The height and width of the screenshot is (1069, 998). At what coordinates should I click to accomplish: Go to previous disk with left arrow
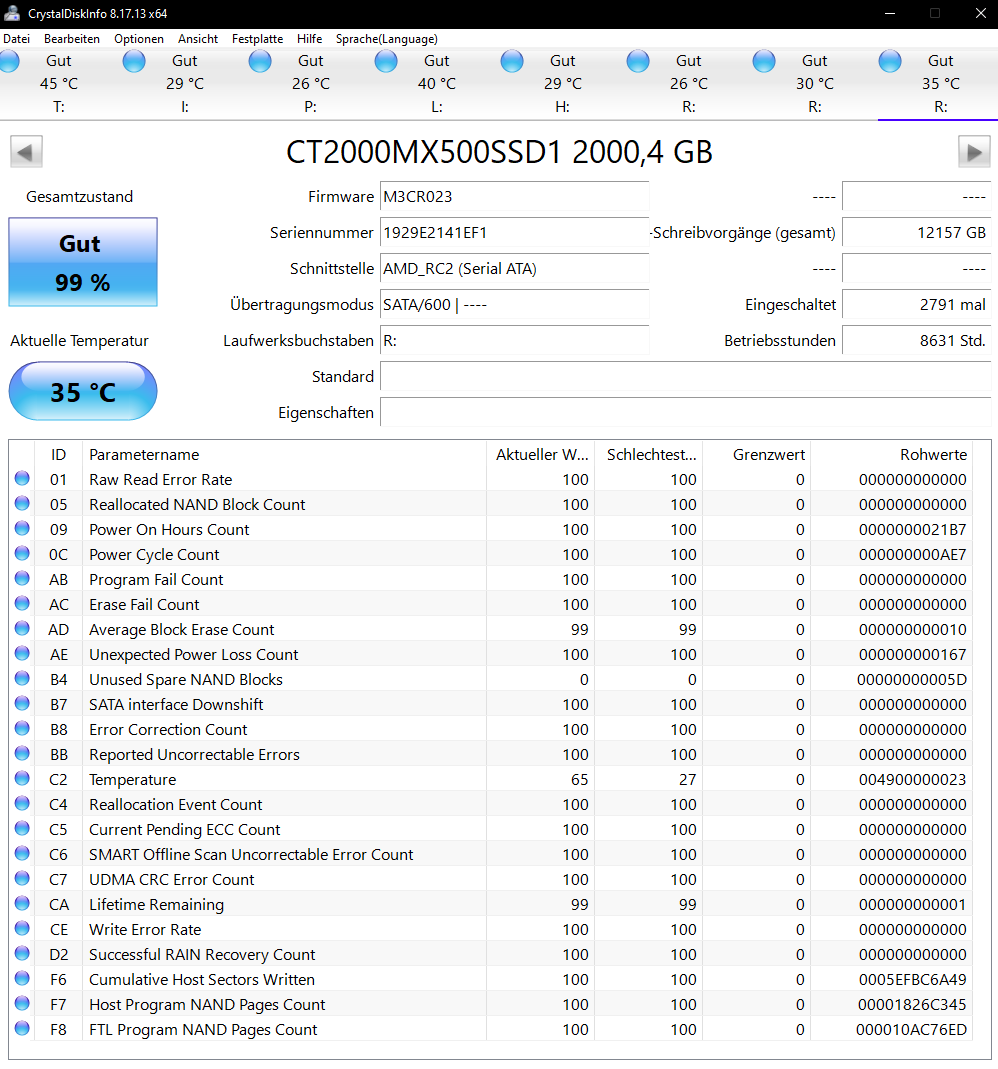point(26,151)
